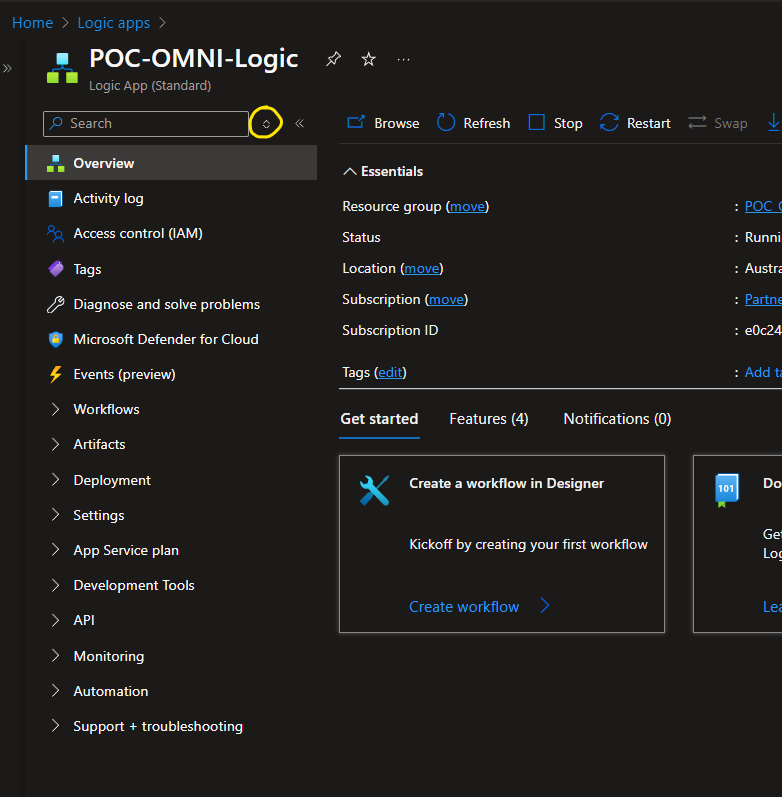Open the Features (4) tab

coord(489,419)
